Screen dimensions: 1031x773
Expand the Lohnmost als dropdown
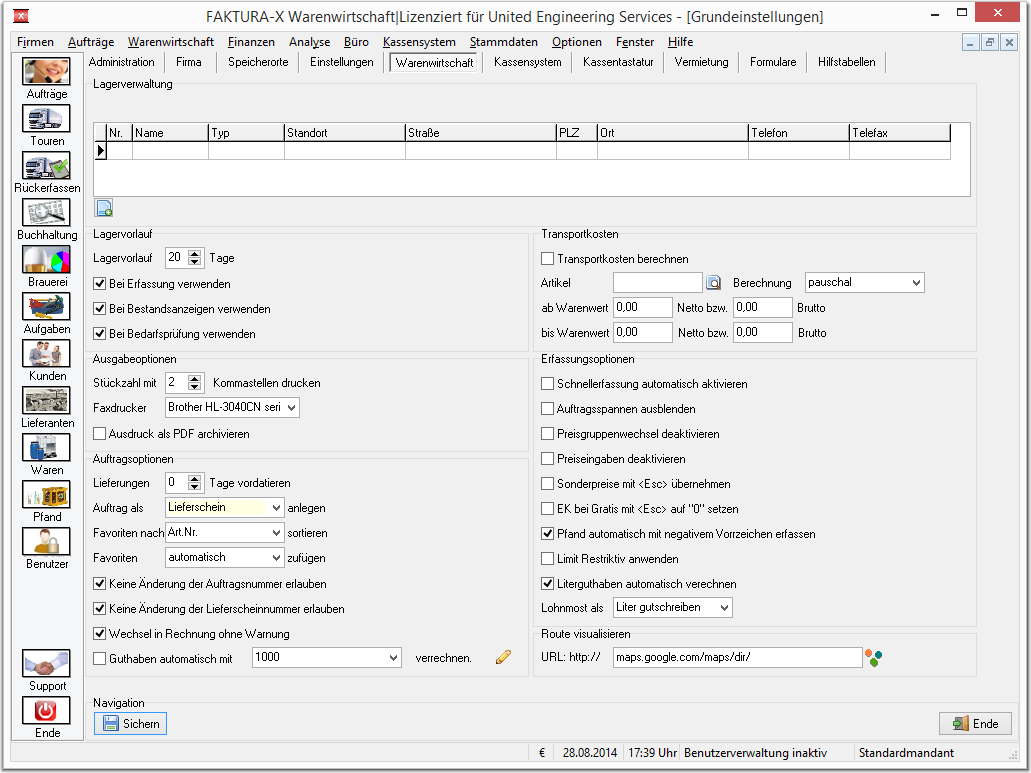(x=673, y=607)
